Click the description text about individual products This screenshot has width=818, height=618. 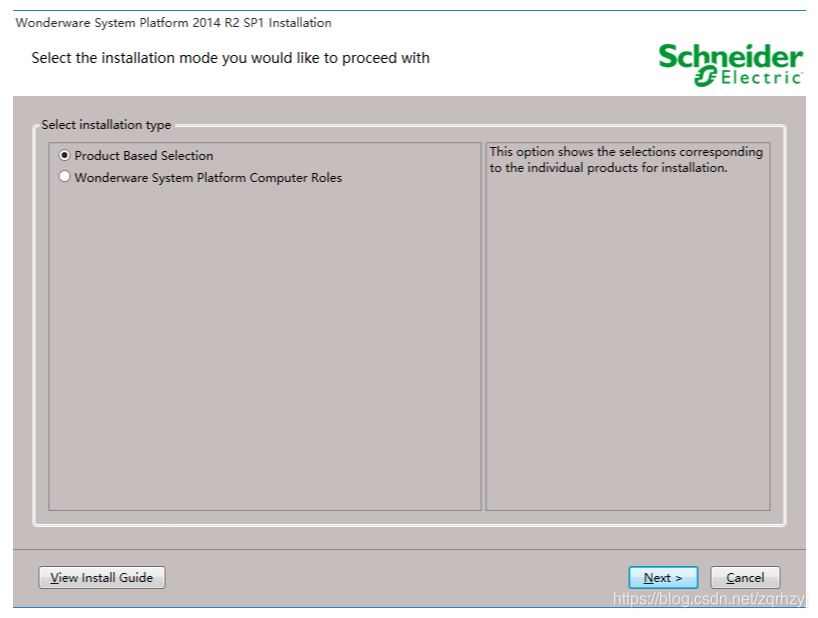[x=626, y=160]
